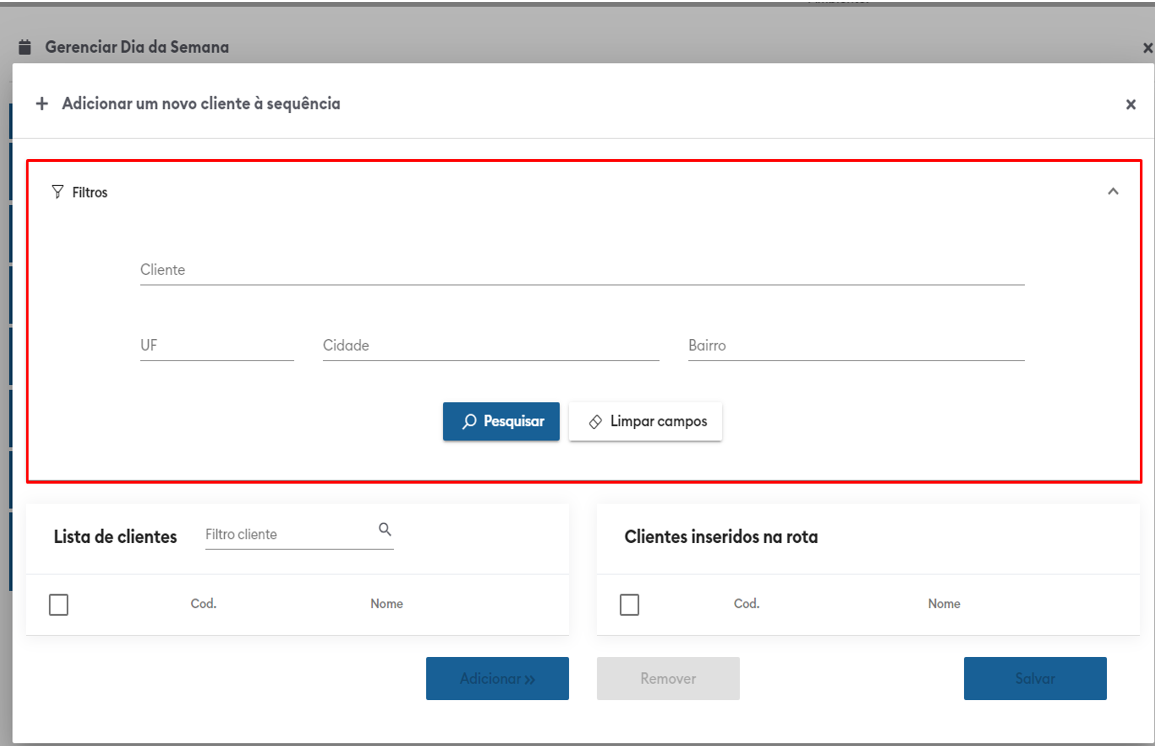Close the add-client dialog with the X
The image size is (1155, 746).
tap(1131, 104)
